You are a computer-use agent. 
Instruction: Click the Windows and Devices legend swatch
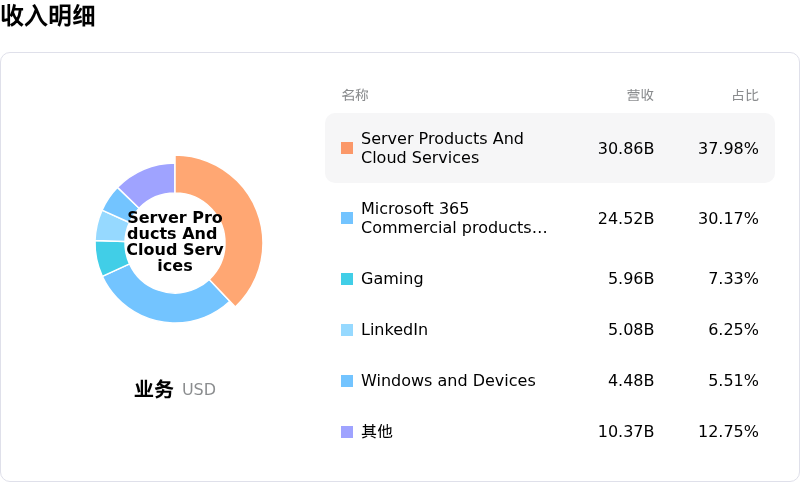(347, 381)
